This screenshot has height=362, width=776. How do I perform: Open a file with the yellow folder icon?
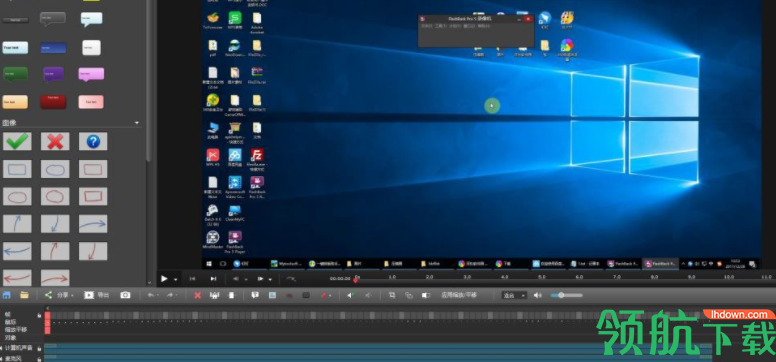24,295
